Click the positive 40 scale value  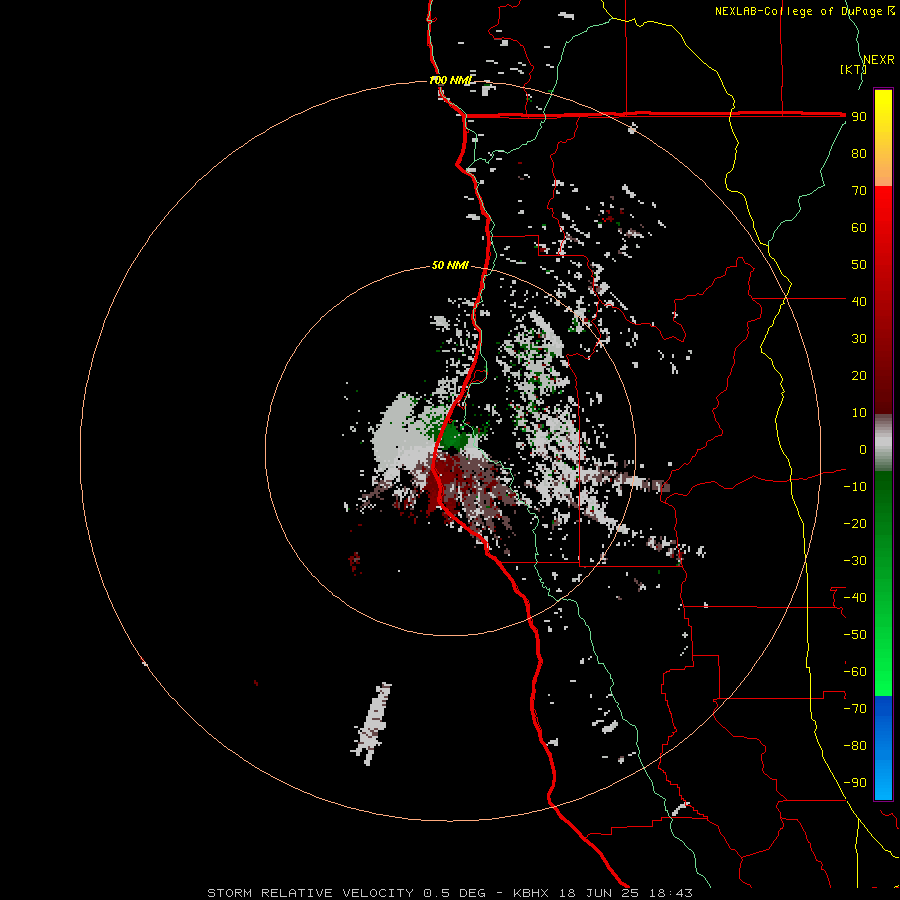pyautogui.click(x=859, y=301)
